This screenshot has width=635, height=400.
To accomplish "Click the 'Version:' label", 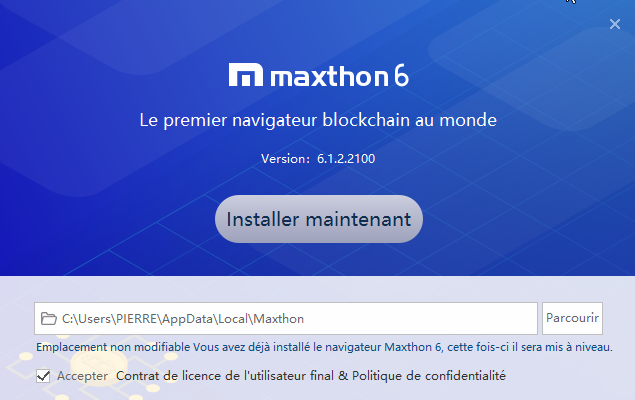I will [x=284, y=158].
